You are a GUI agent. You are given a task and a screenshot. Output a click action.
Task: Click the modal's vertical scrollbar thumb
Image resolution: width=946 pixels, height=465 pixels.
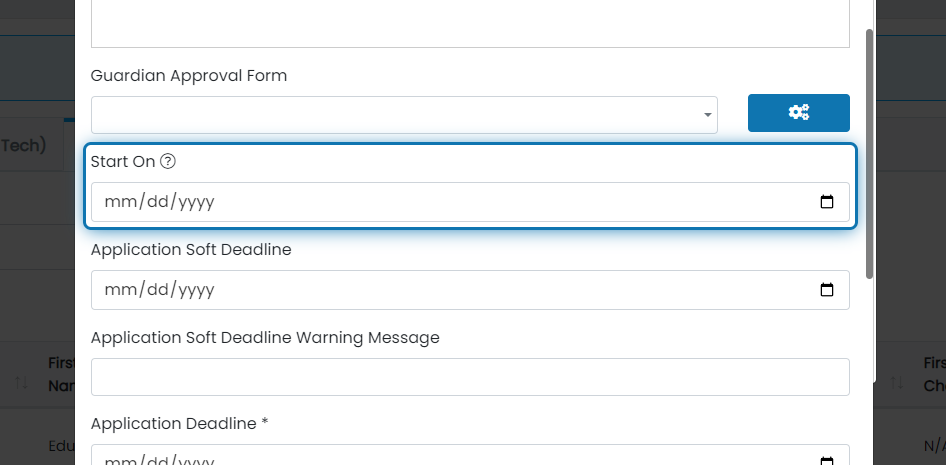pyautogui.click(x=869, y=154)
